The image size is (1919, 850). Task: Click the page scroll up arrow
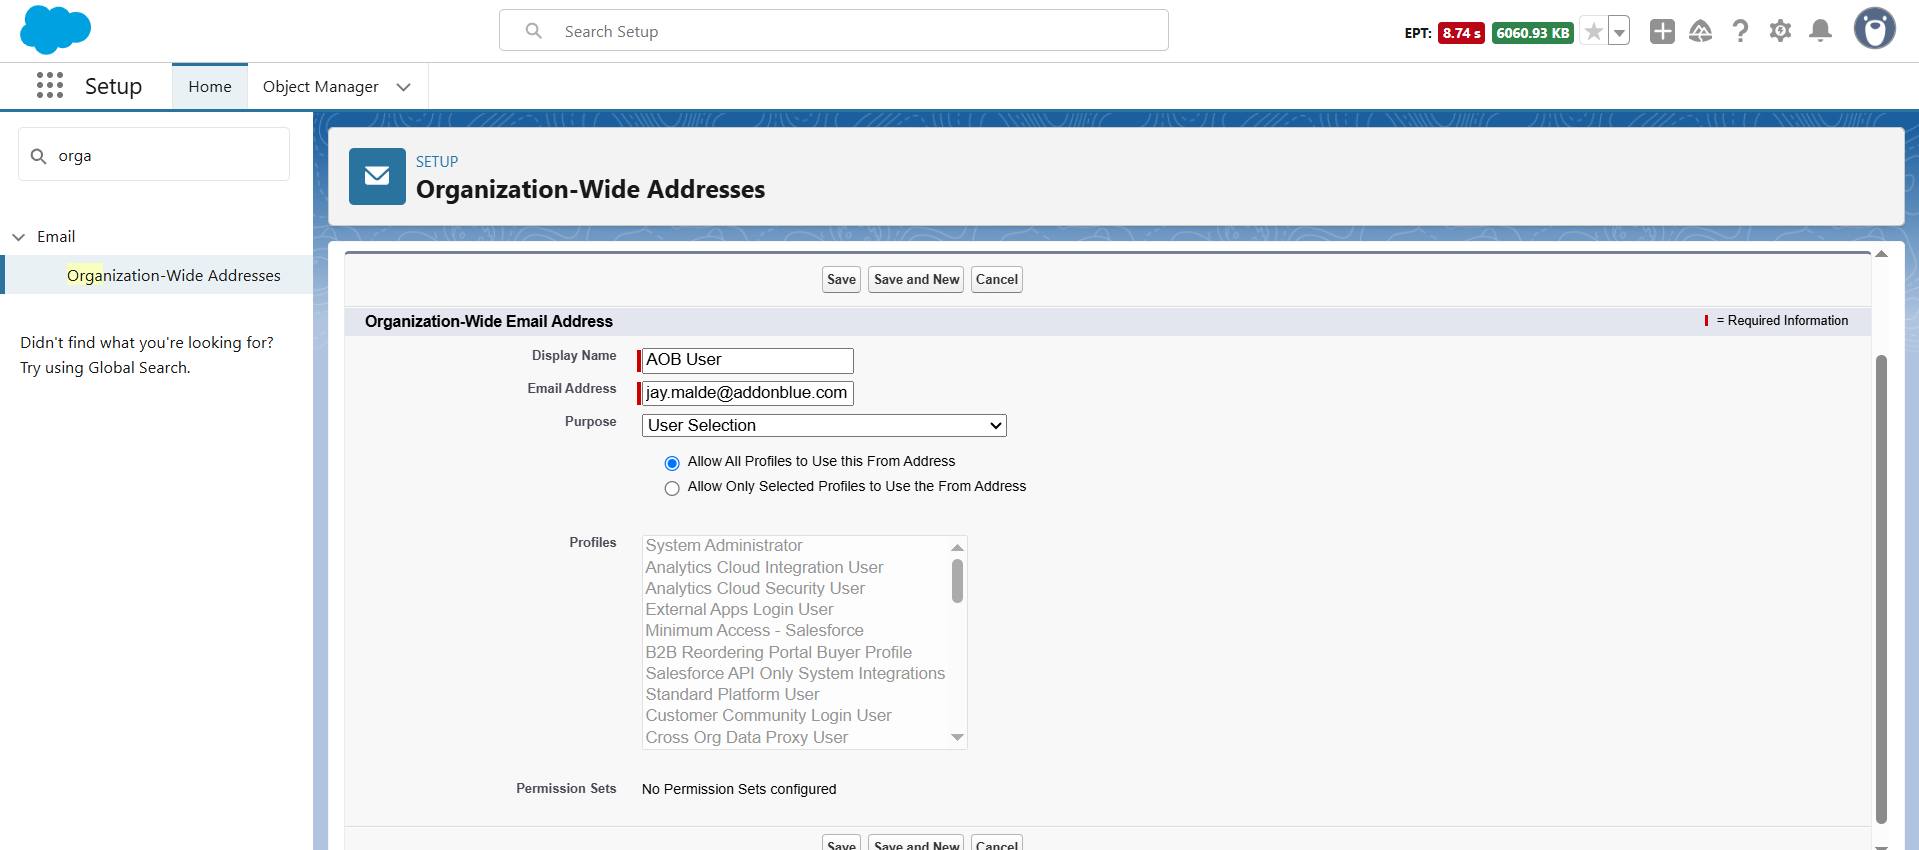1881,254
